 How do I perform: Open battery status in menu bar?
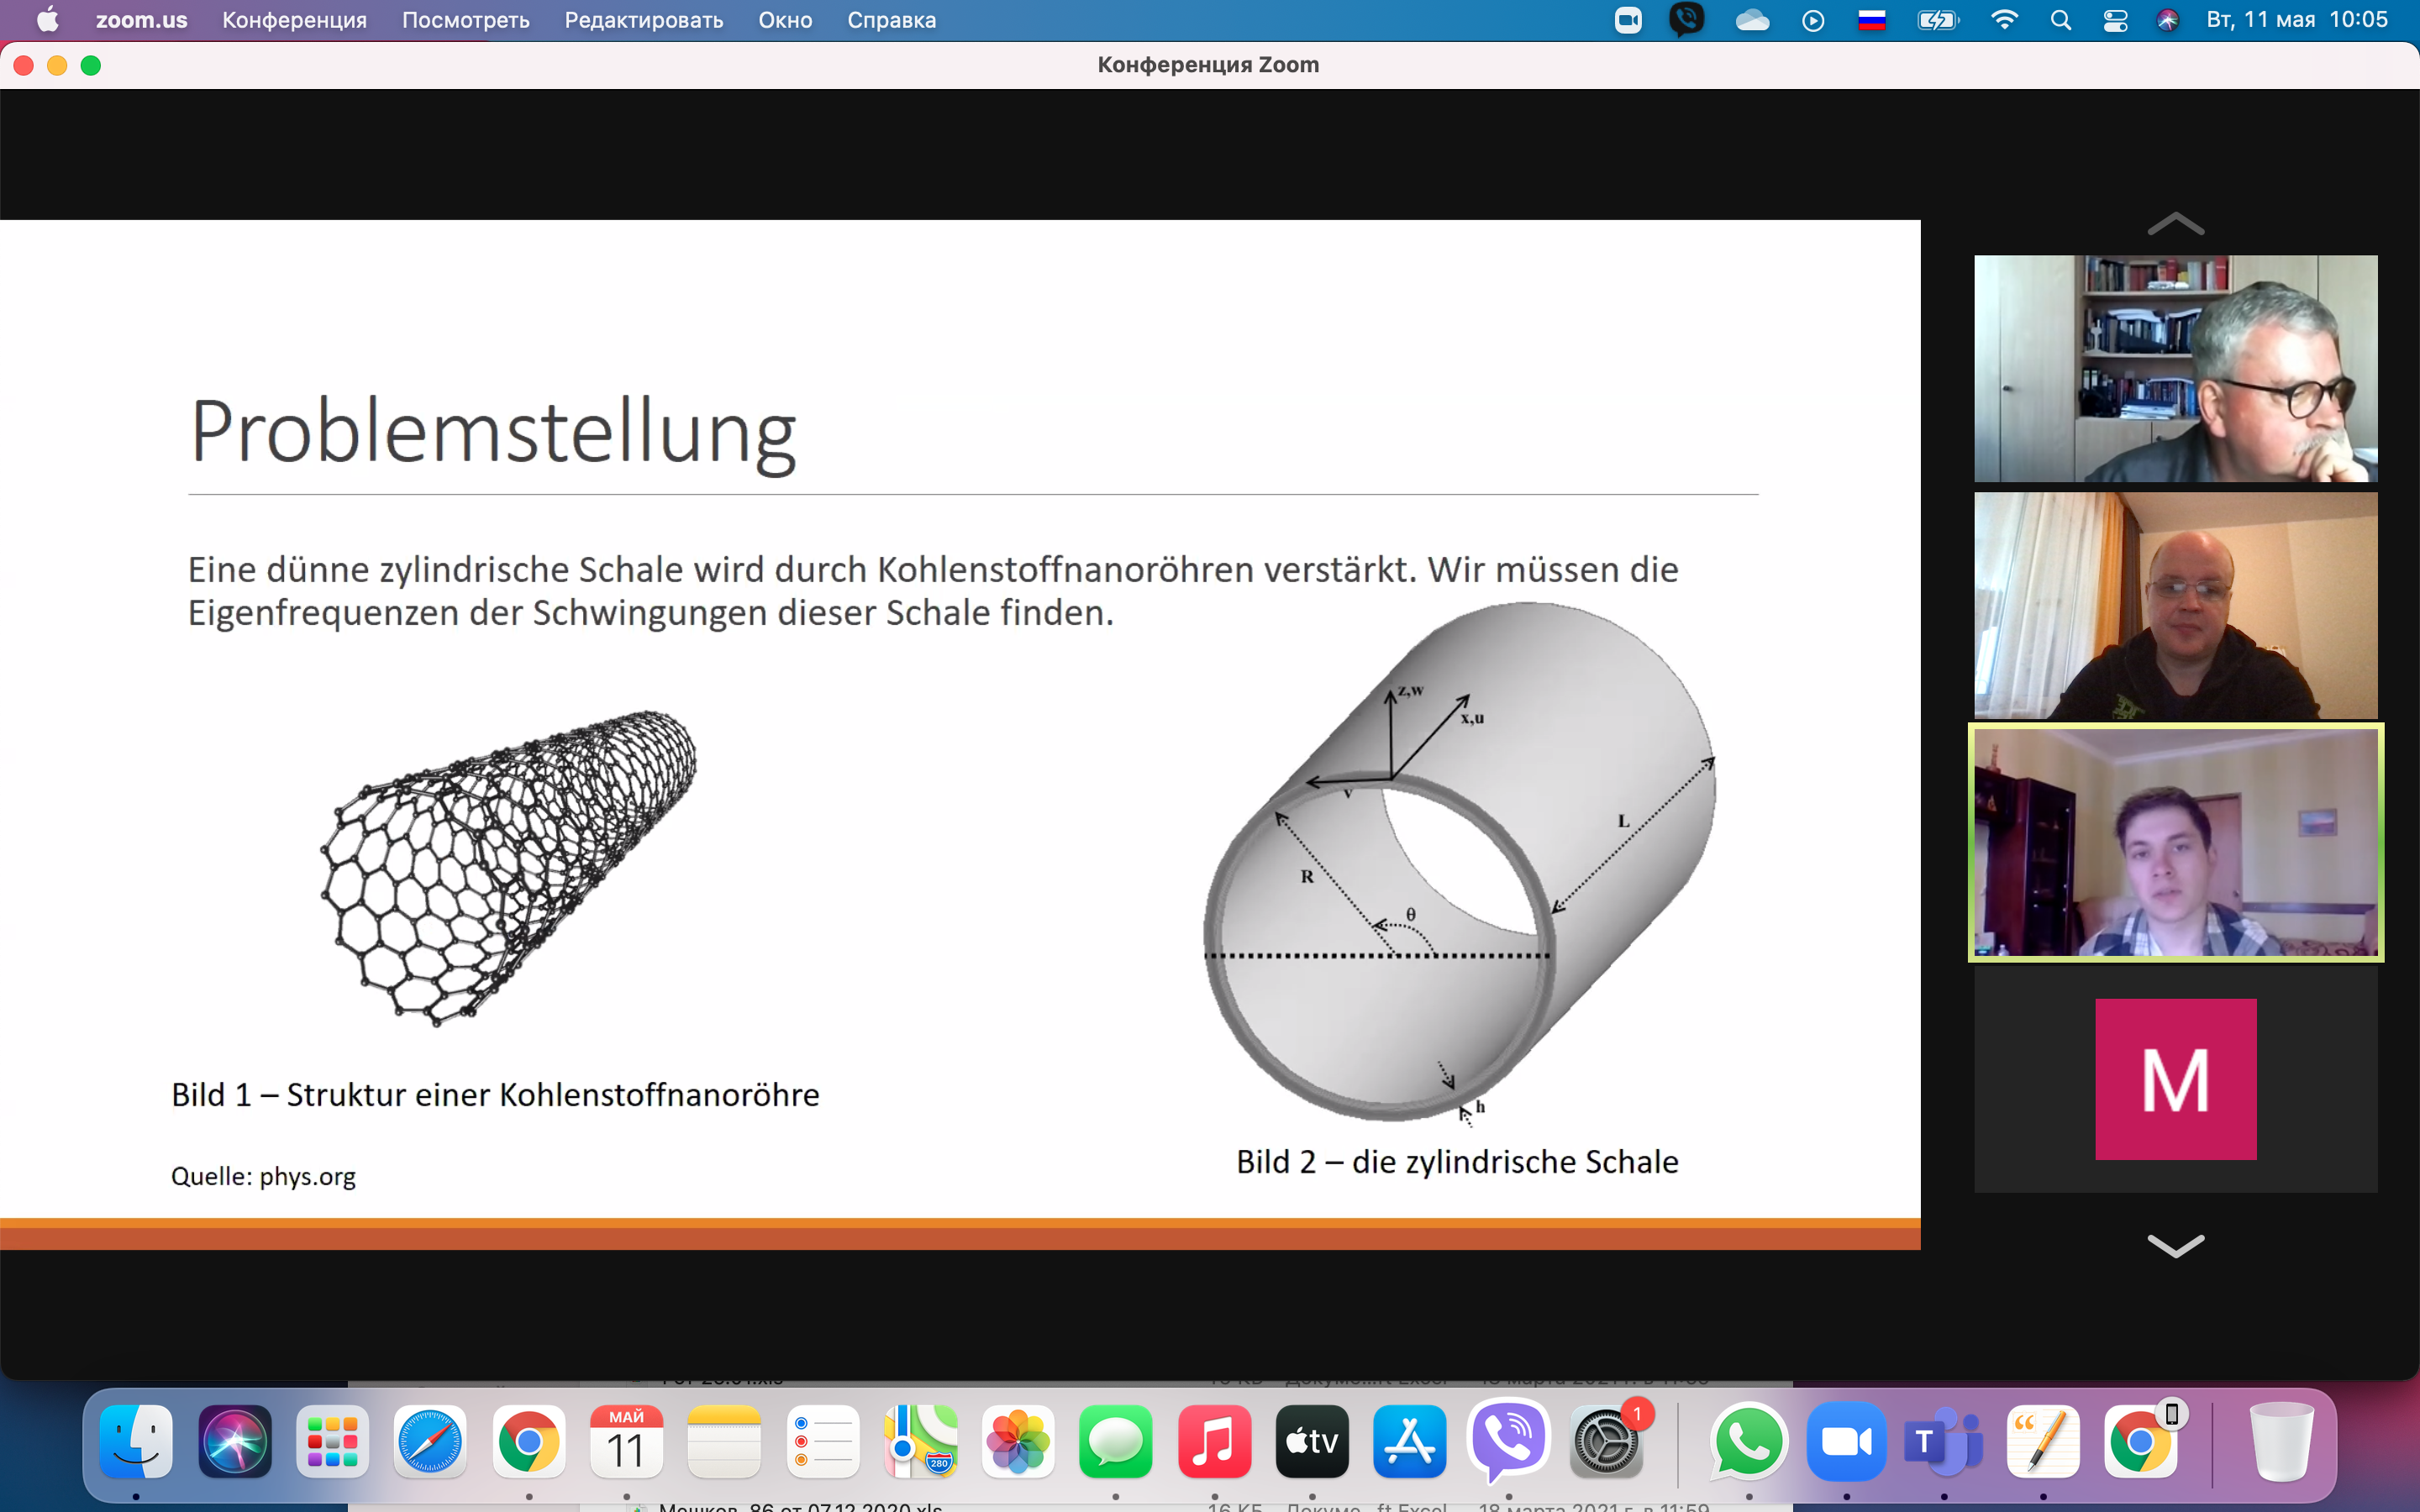(x=1937, y=20)
